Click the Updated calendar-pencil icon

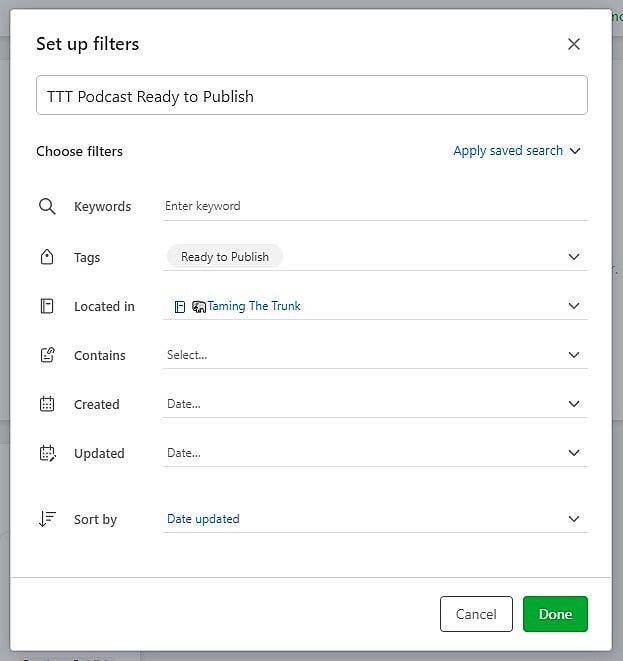click(47, 453)
